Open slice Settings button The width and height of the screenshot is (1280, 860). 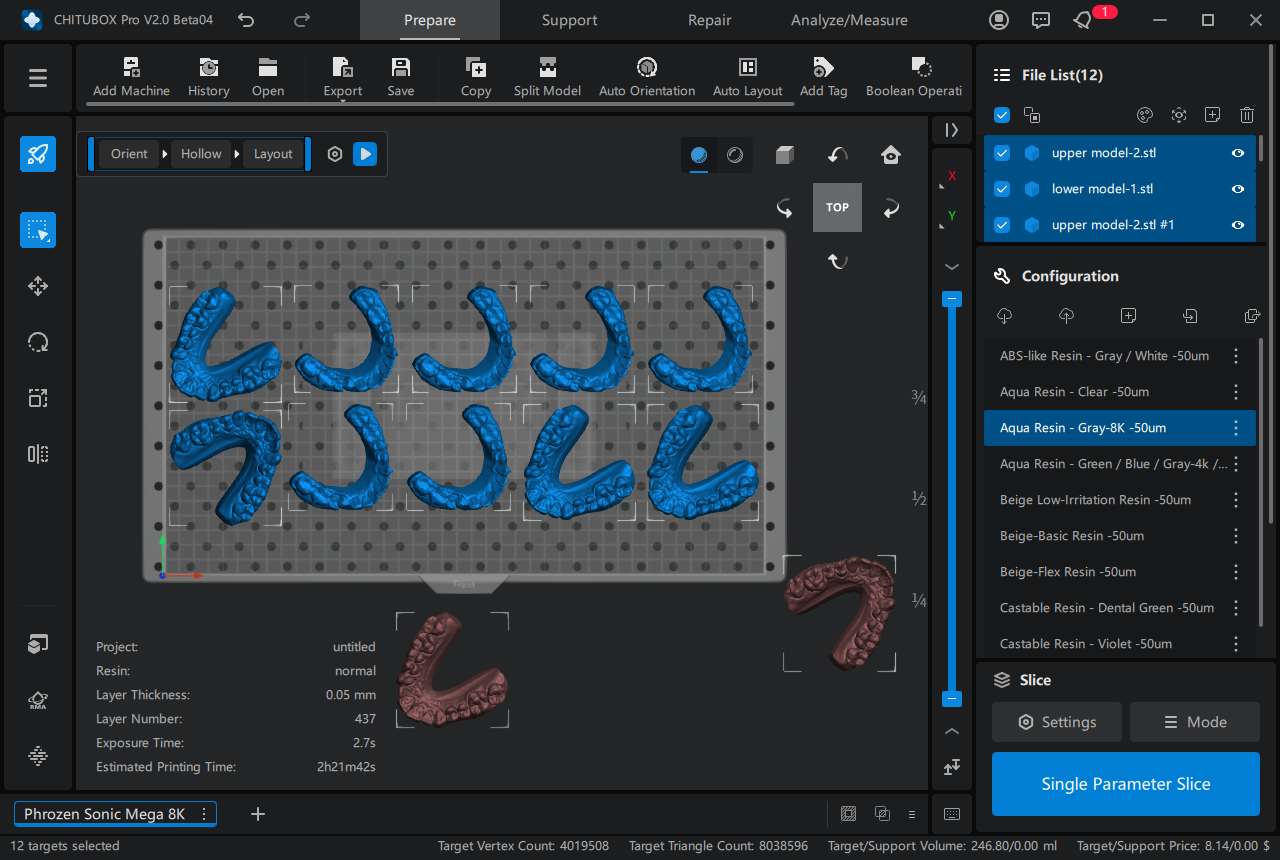[x=1057, y=722]
